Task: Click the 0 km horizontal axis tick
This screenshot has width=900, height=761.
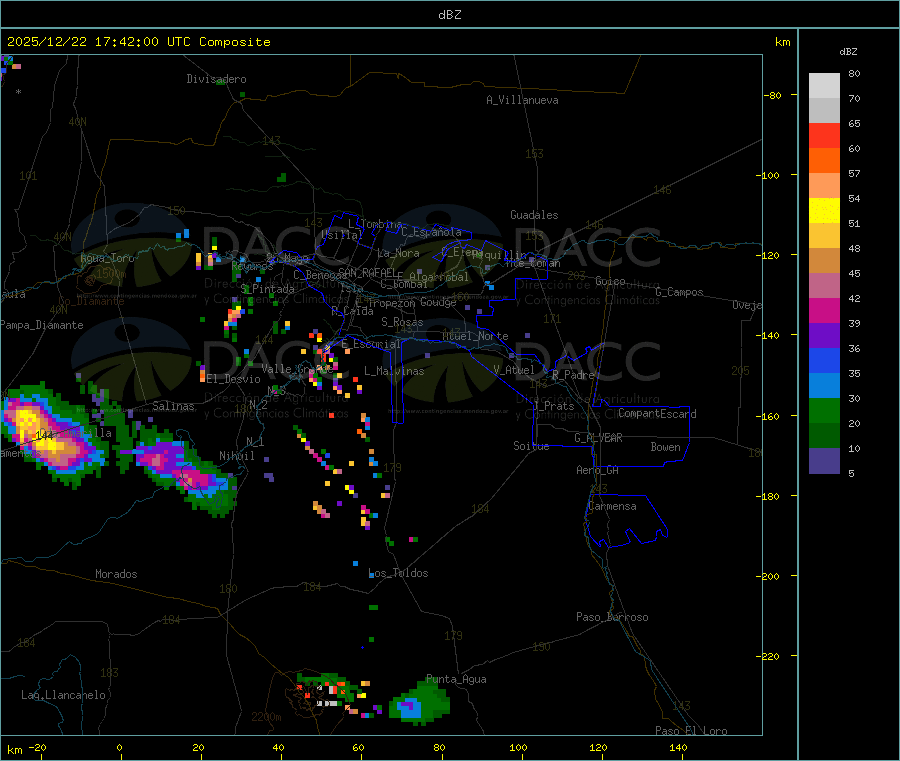Action: click(119, 748)
